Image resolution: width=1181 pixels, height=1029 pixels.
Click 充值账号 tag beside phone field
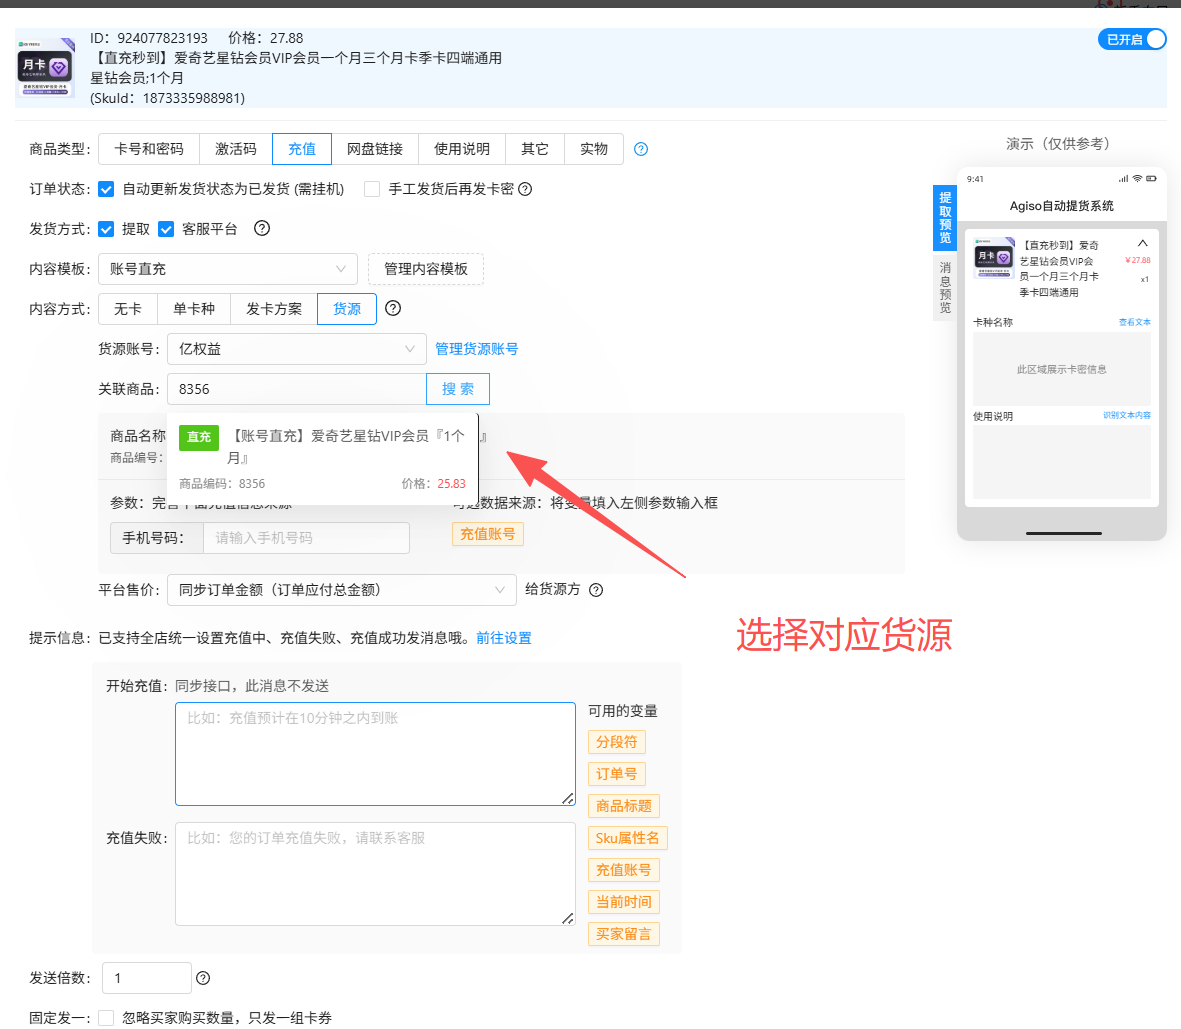point(488,534)
